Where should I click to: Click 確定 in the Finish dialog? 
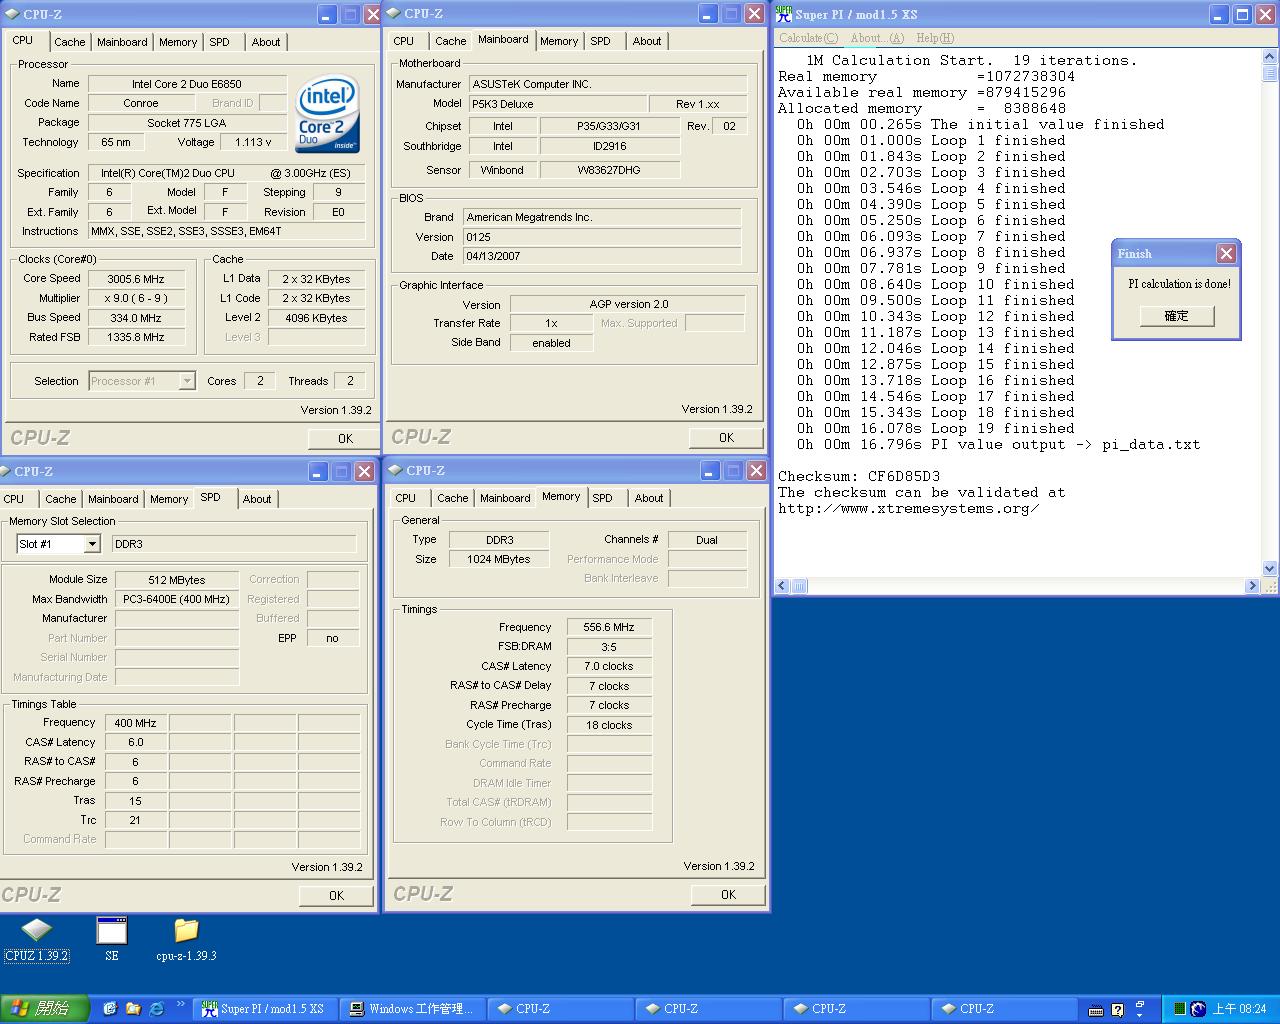click(x=1176, y=315)
